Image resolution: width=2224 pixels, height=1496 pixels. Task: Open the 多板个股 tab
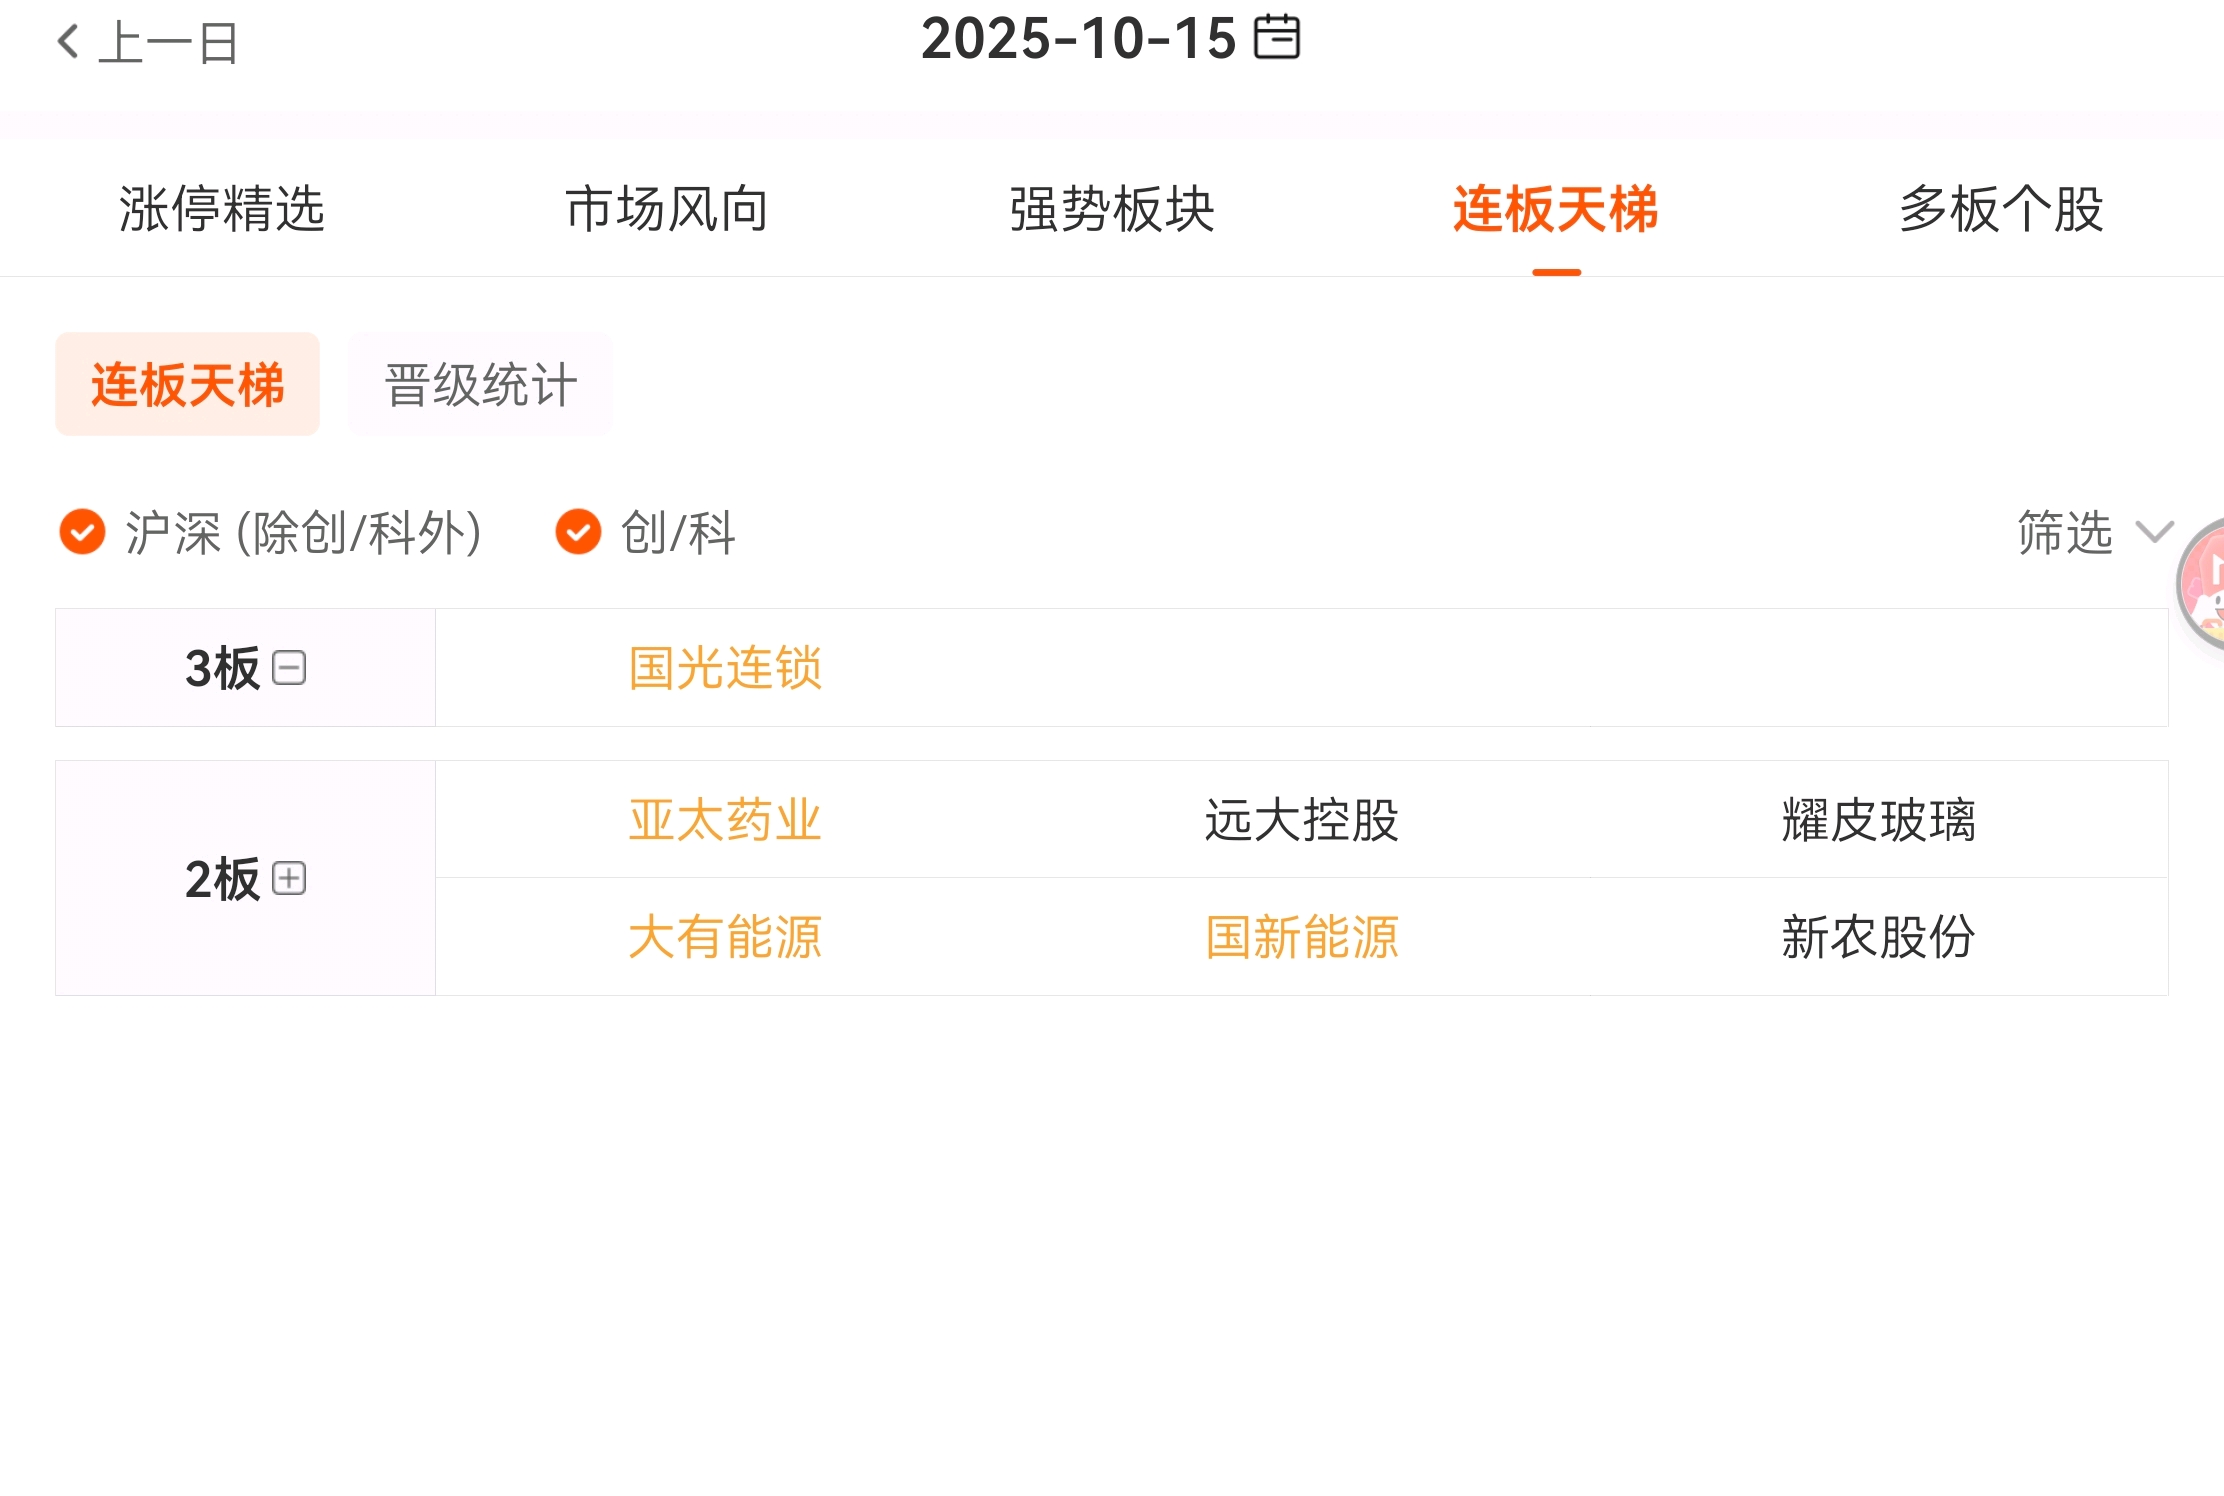pos(2001,209)
